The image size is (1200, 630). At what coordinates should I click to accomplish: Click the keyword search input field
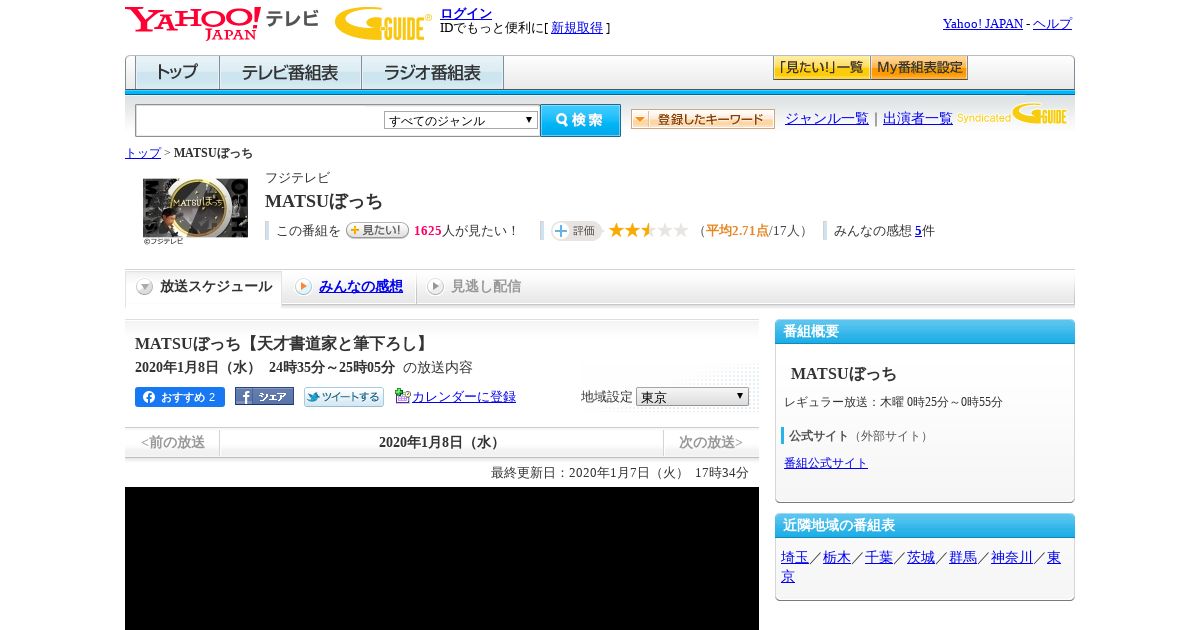coord(260,120)
